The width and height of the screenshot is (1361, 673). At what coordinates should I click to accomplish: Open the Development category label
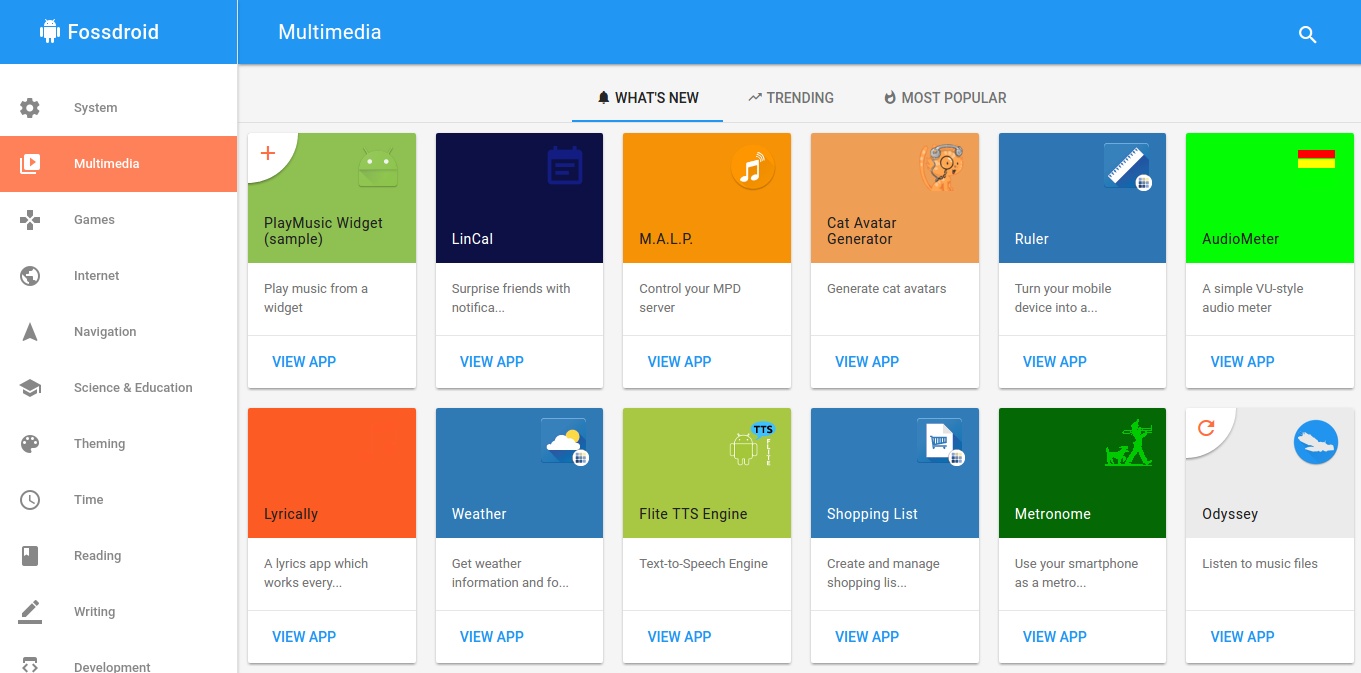pos(112,666)
